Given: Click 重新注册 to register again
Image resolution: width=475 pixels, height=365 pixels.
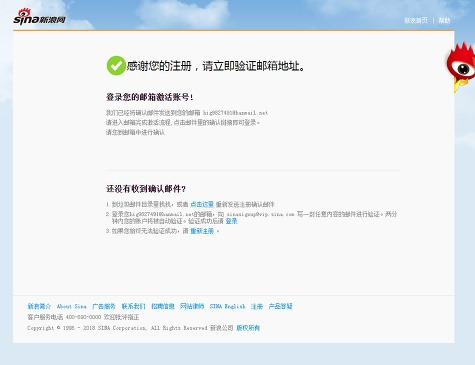Looking at the screenshot, I should tap(202, 231).
